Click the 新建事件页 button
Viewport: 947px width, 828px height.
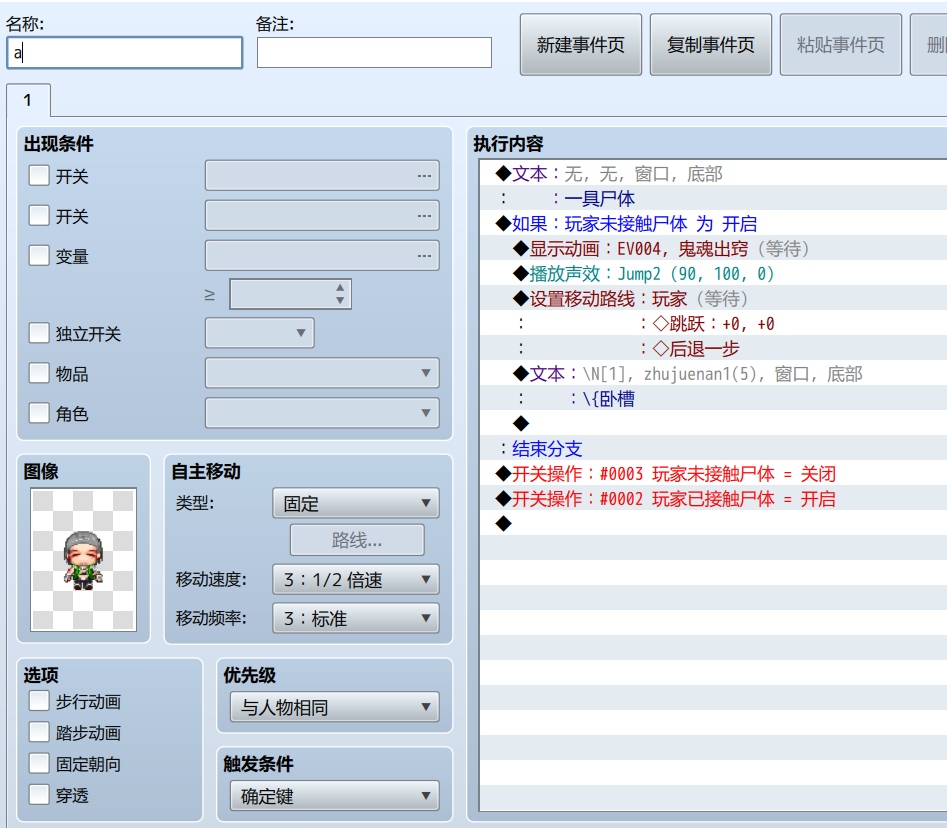click(580, 45)
